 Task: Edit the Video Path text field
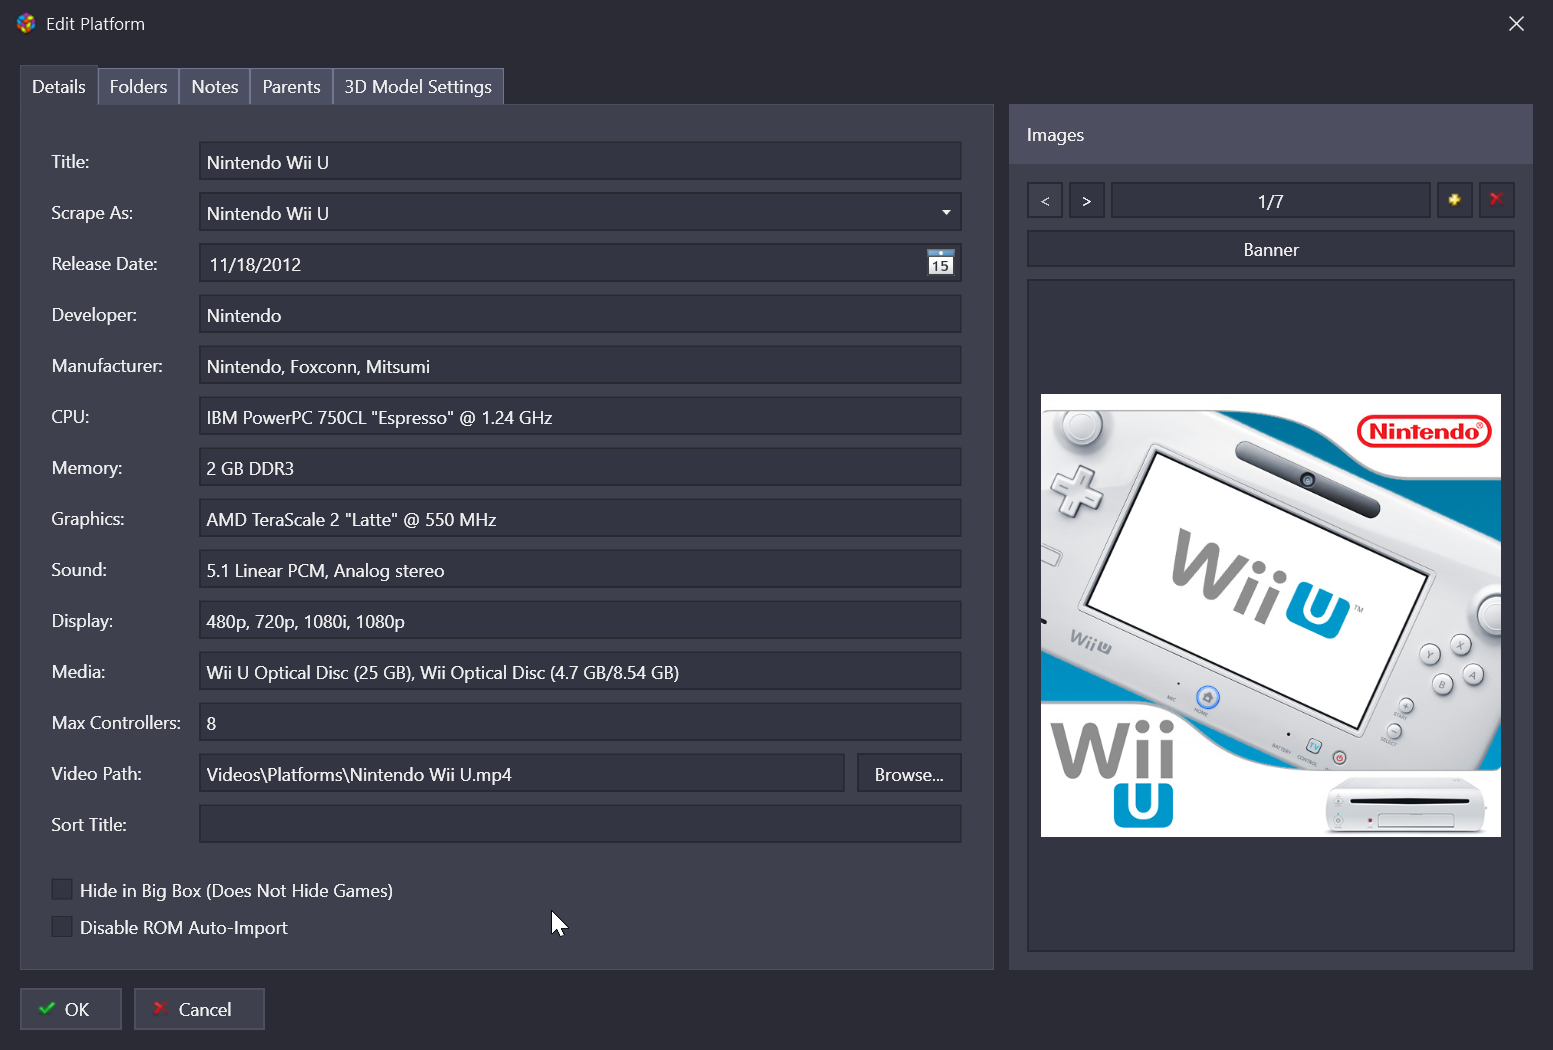(x=522, y=773)
